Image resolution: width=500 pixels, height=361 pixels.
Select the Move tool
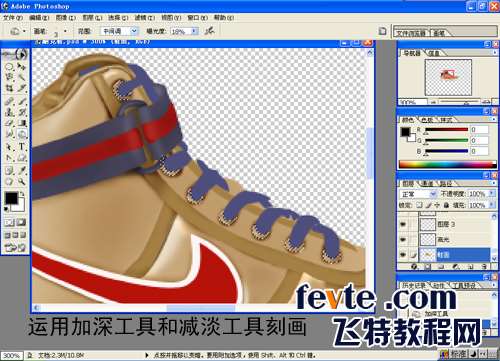tap(22, 66)
